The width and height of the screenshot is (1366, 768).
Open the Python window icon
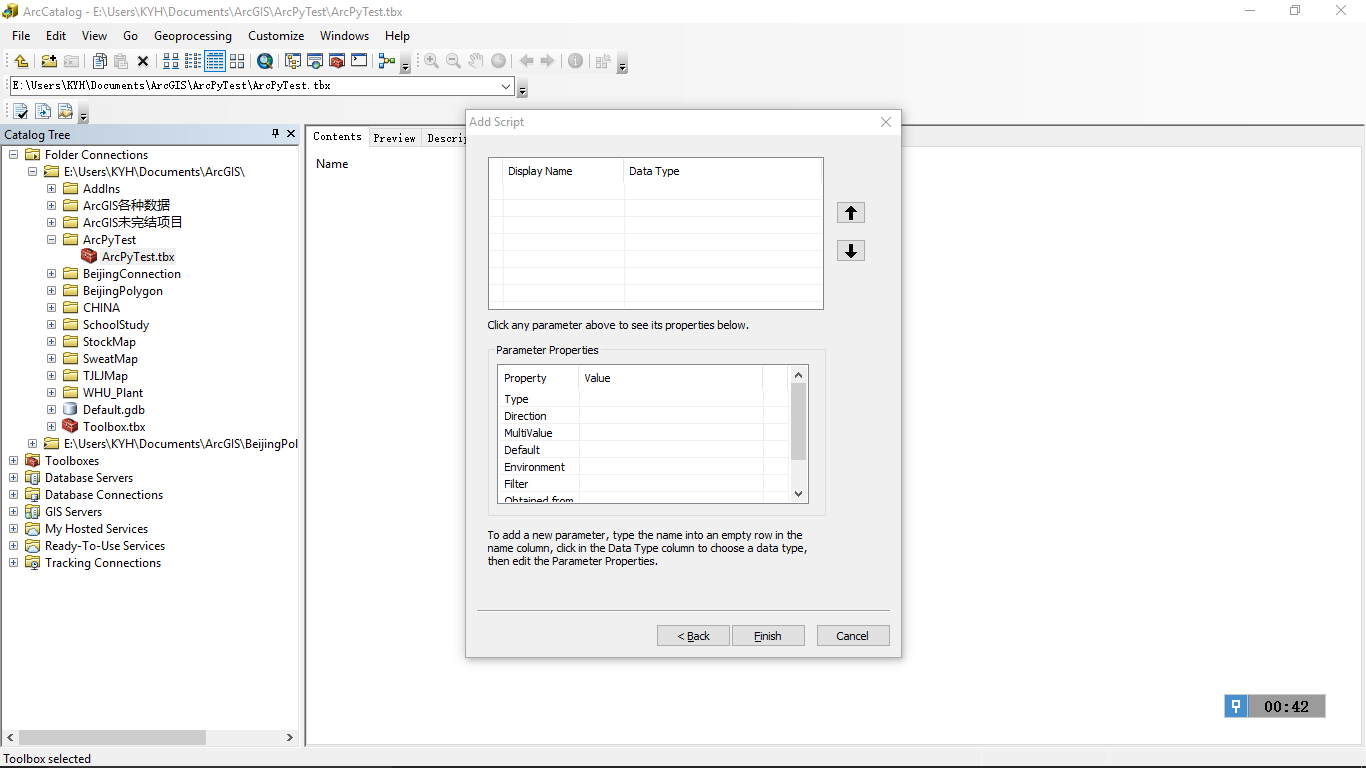[x=359, y=61]
